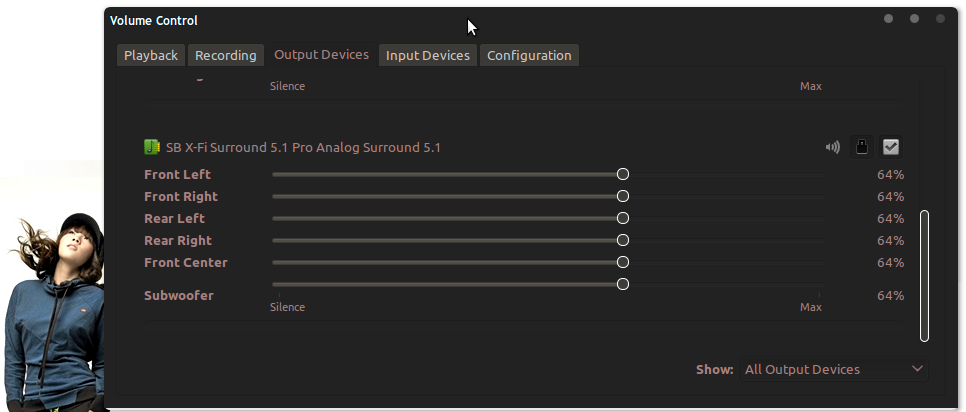Toggle the lock channels together button
Viewport: 966px width, 412px height.
pos(862,147)
